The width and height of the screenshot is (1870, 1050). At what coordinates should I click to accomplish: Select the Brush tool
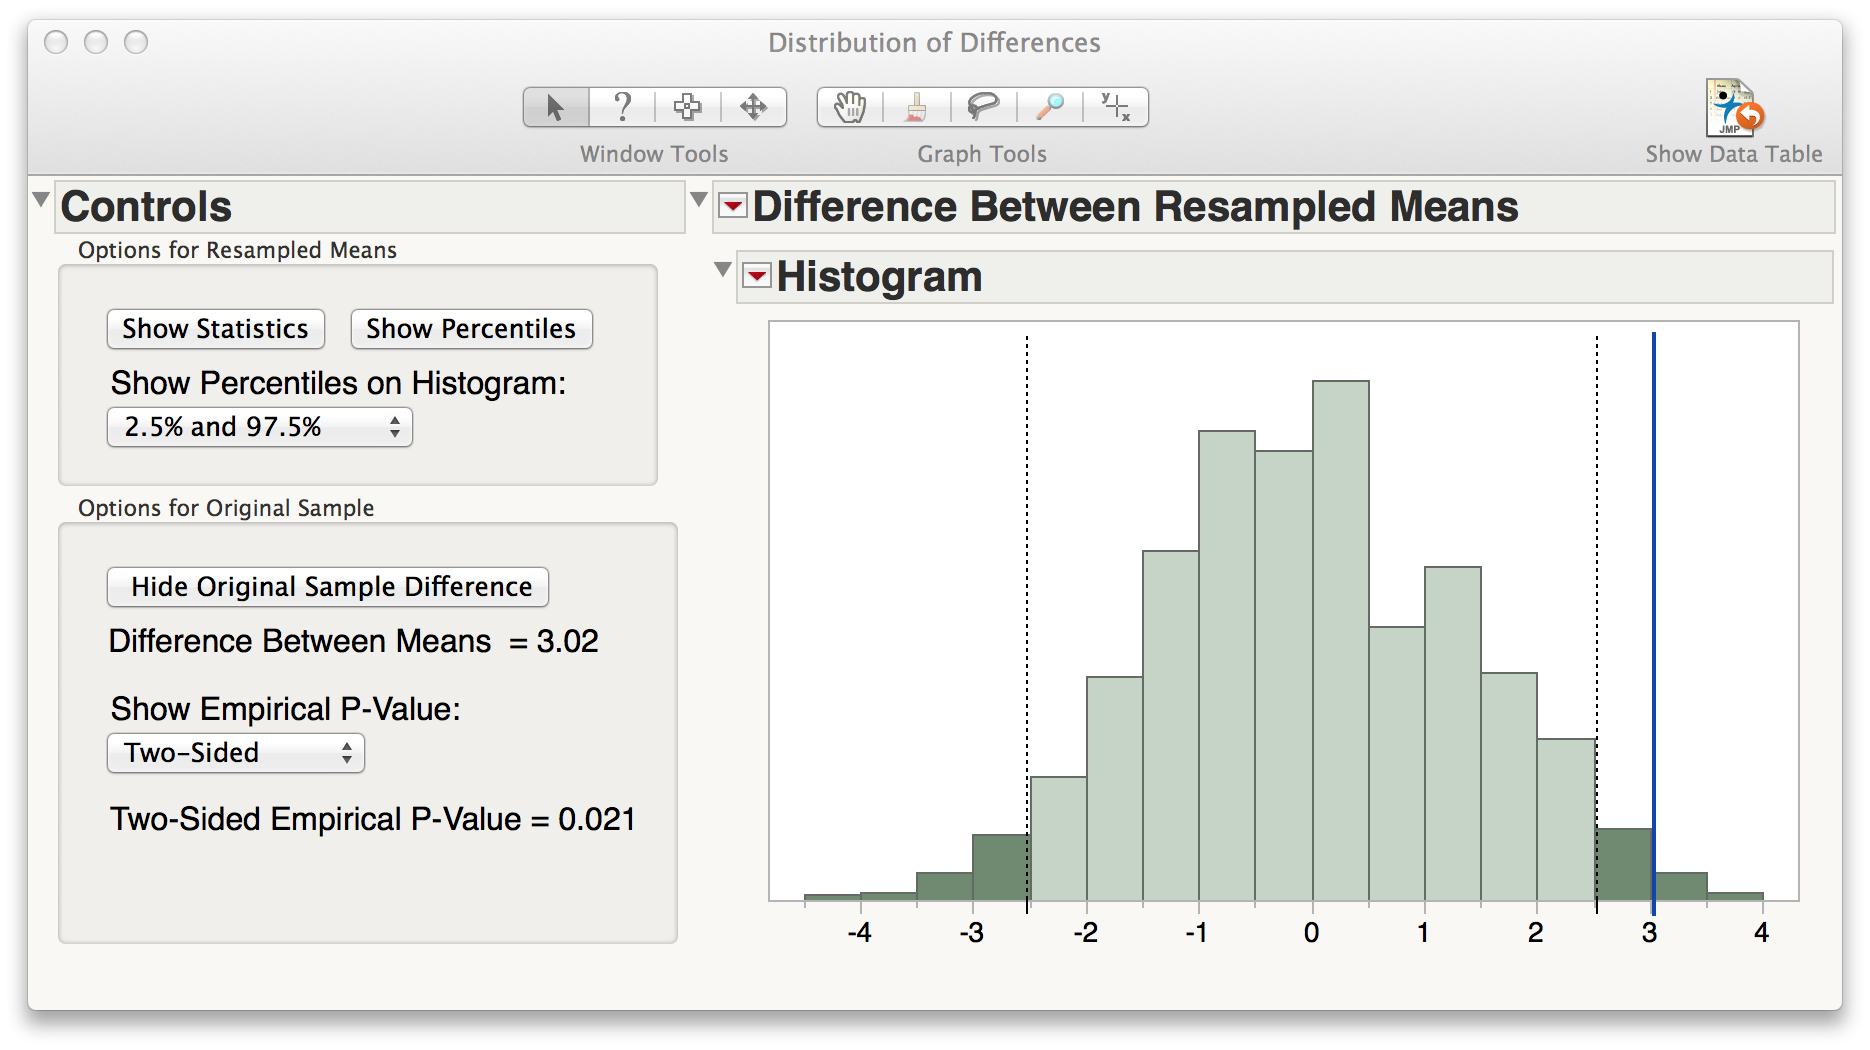click(916, 107)
